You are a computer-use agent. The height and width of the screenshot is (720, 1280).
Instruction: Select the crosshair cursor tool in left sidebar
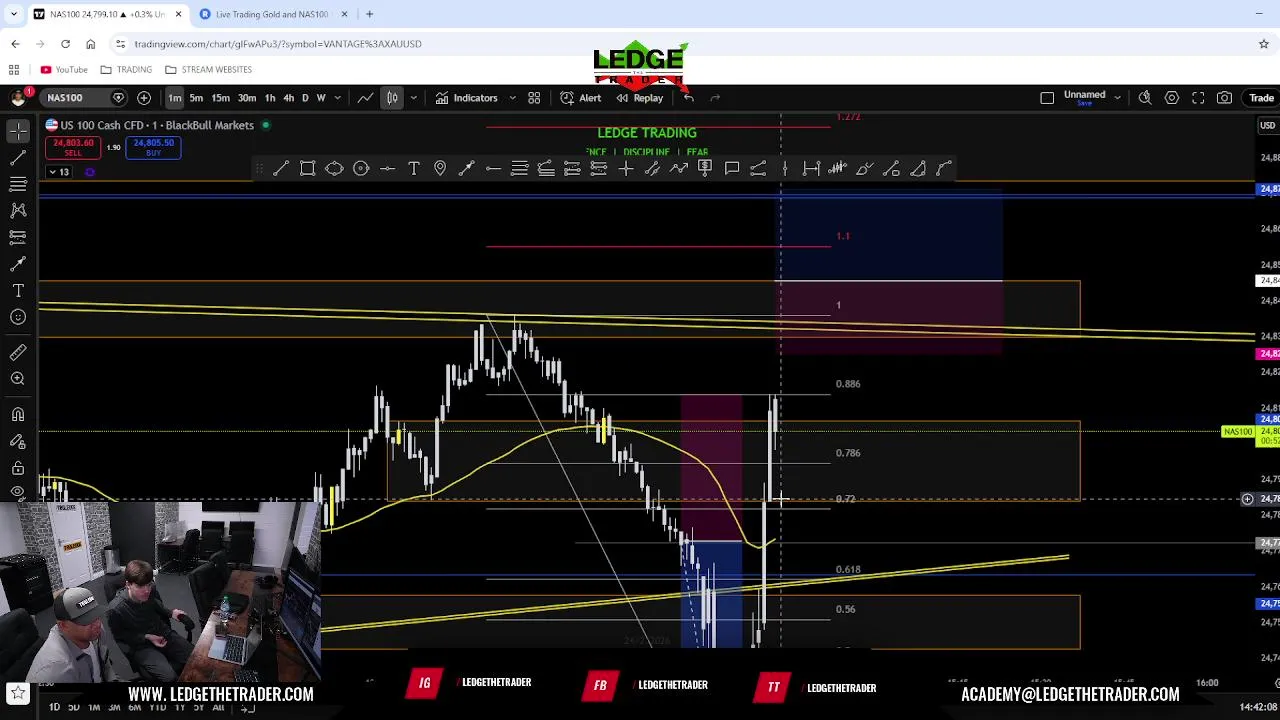tap(18, 131)
